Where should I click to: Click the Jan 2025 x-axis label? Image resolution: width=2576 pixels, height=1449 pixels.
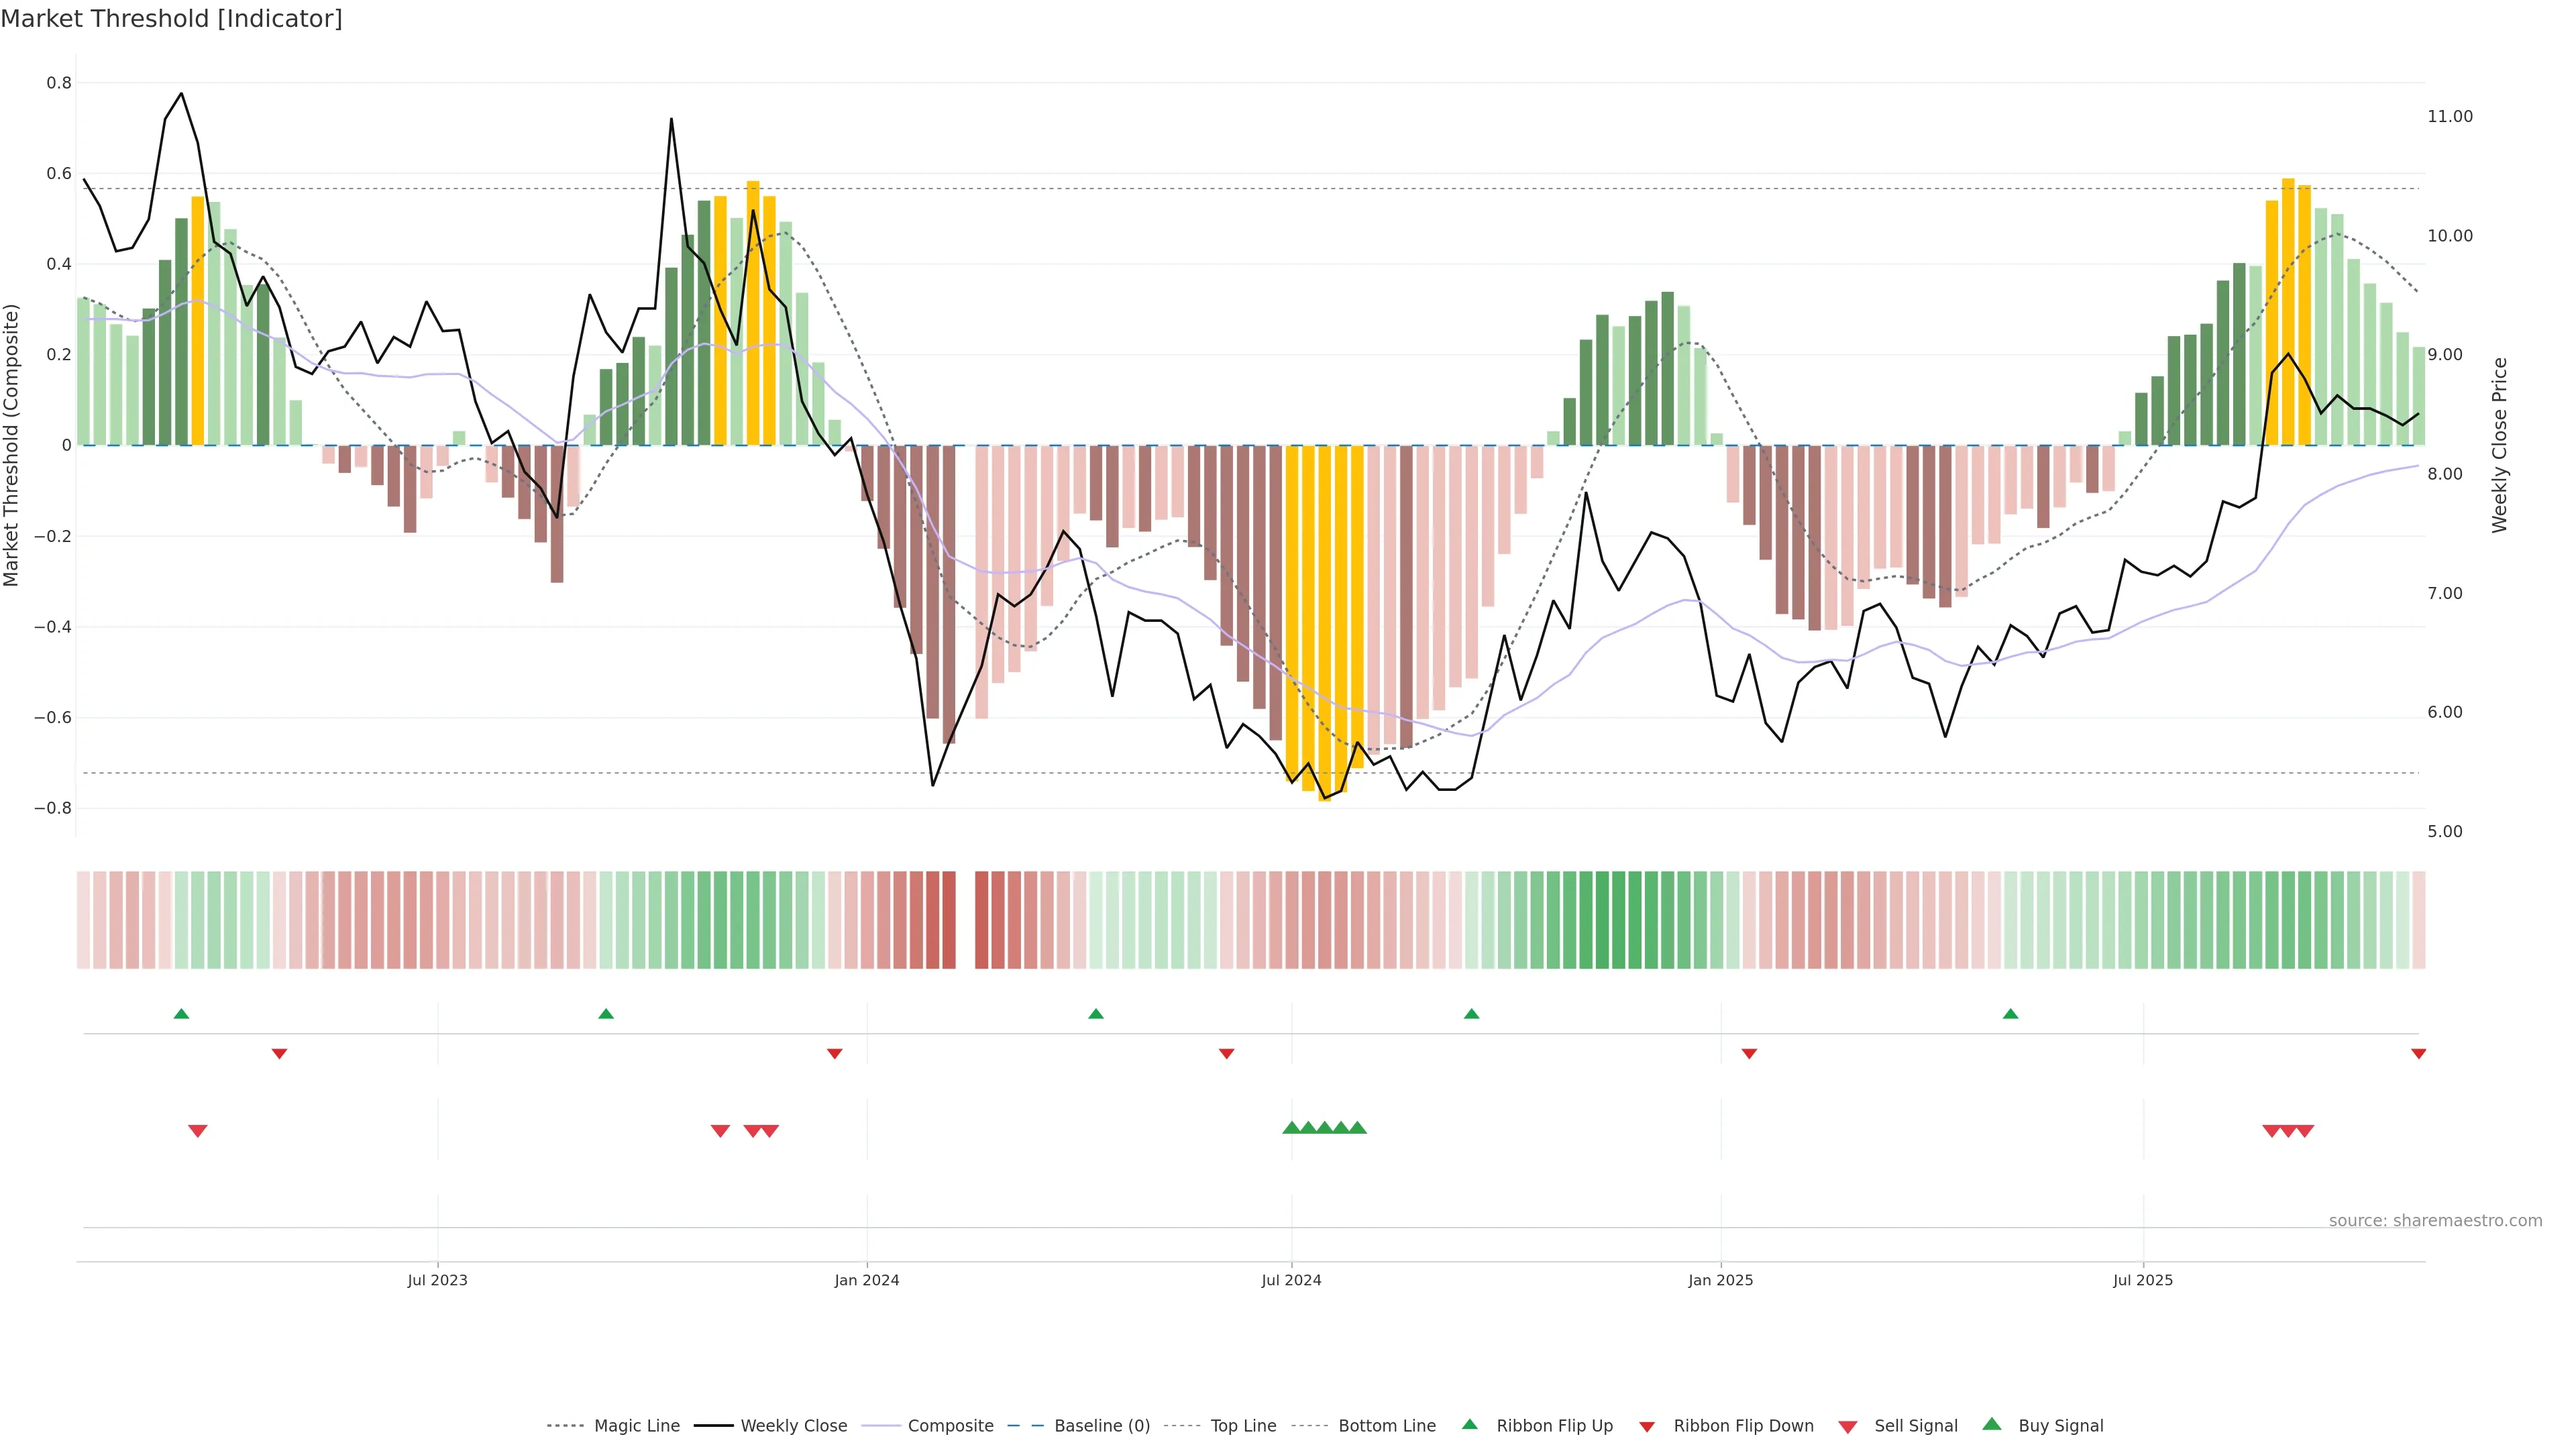pos(1720,1280)
